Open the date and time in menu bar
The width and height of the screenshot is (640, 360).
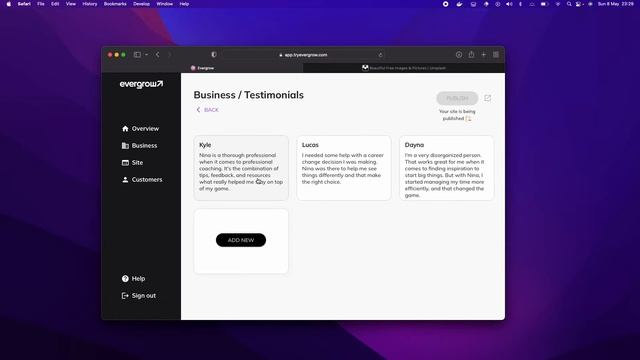coord(616,4)
